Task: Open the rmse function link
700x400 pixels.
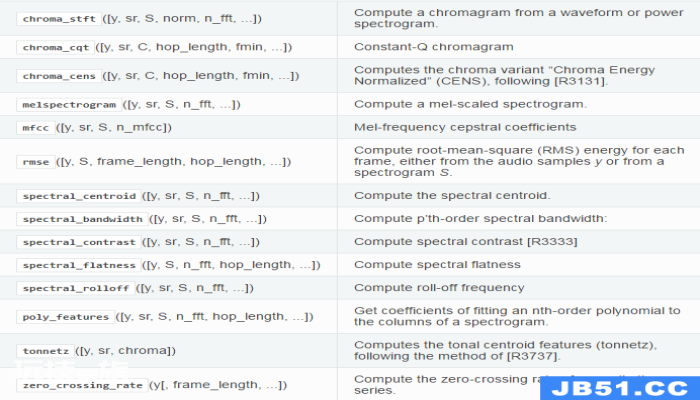Action: 36,162
